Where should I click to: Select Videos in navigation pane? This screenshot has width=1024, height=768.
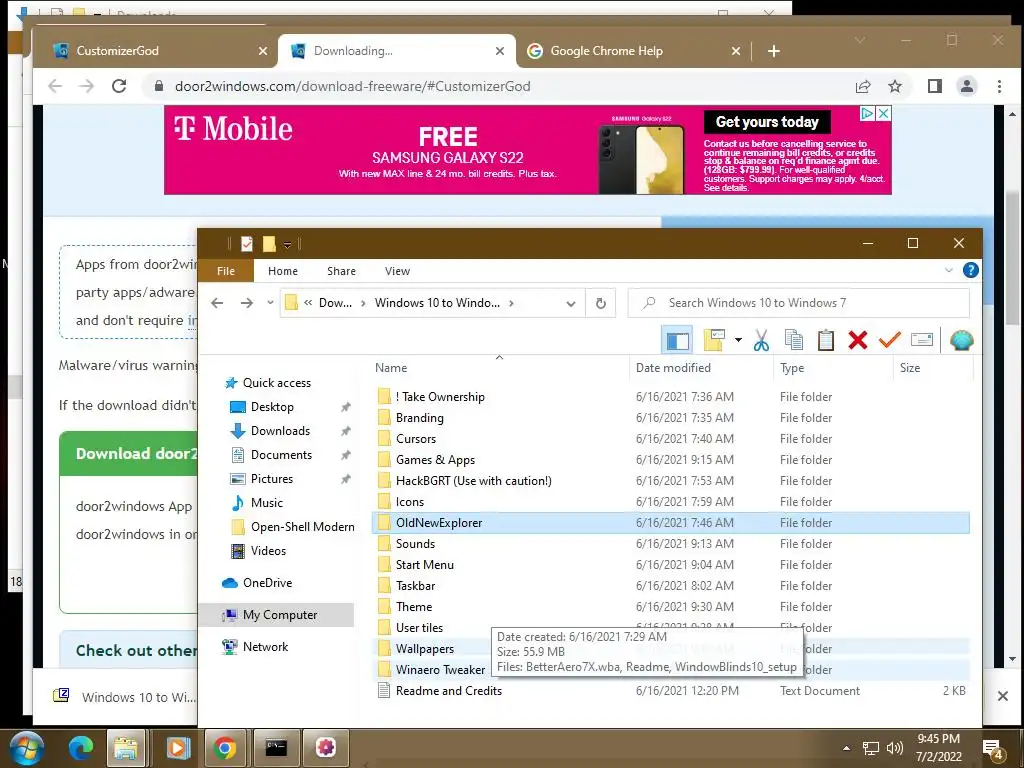[268, 551]
